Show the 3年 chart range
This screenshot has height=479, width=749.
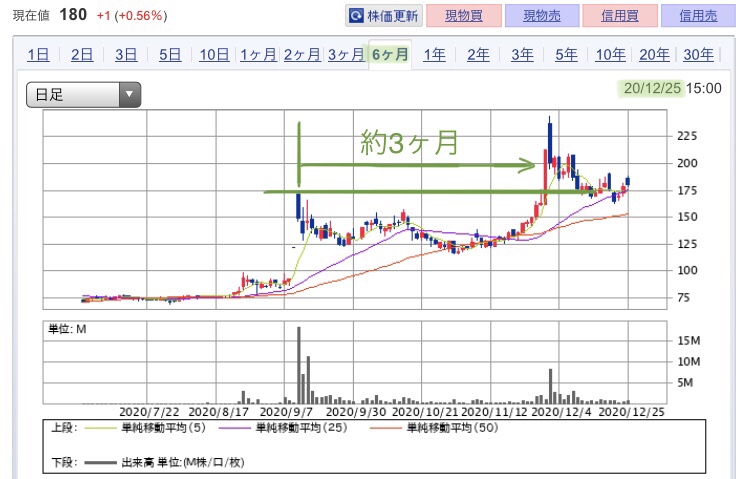click(x=522, y=55)
